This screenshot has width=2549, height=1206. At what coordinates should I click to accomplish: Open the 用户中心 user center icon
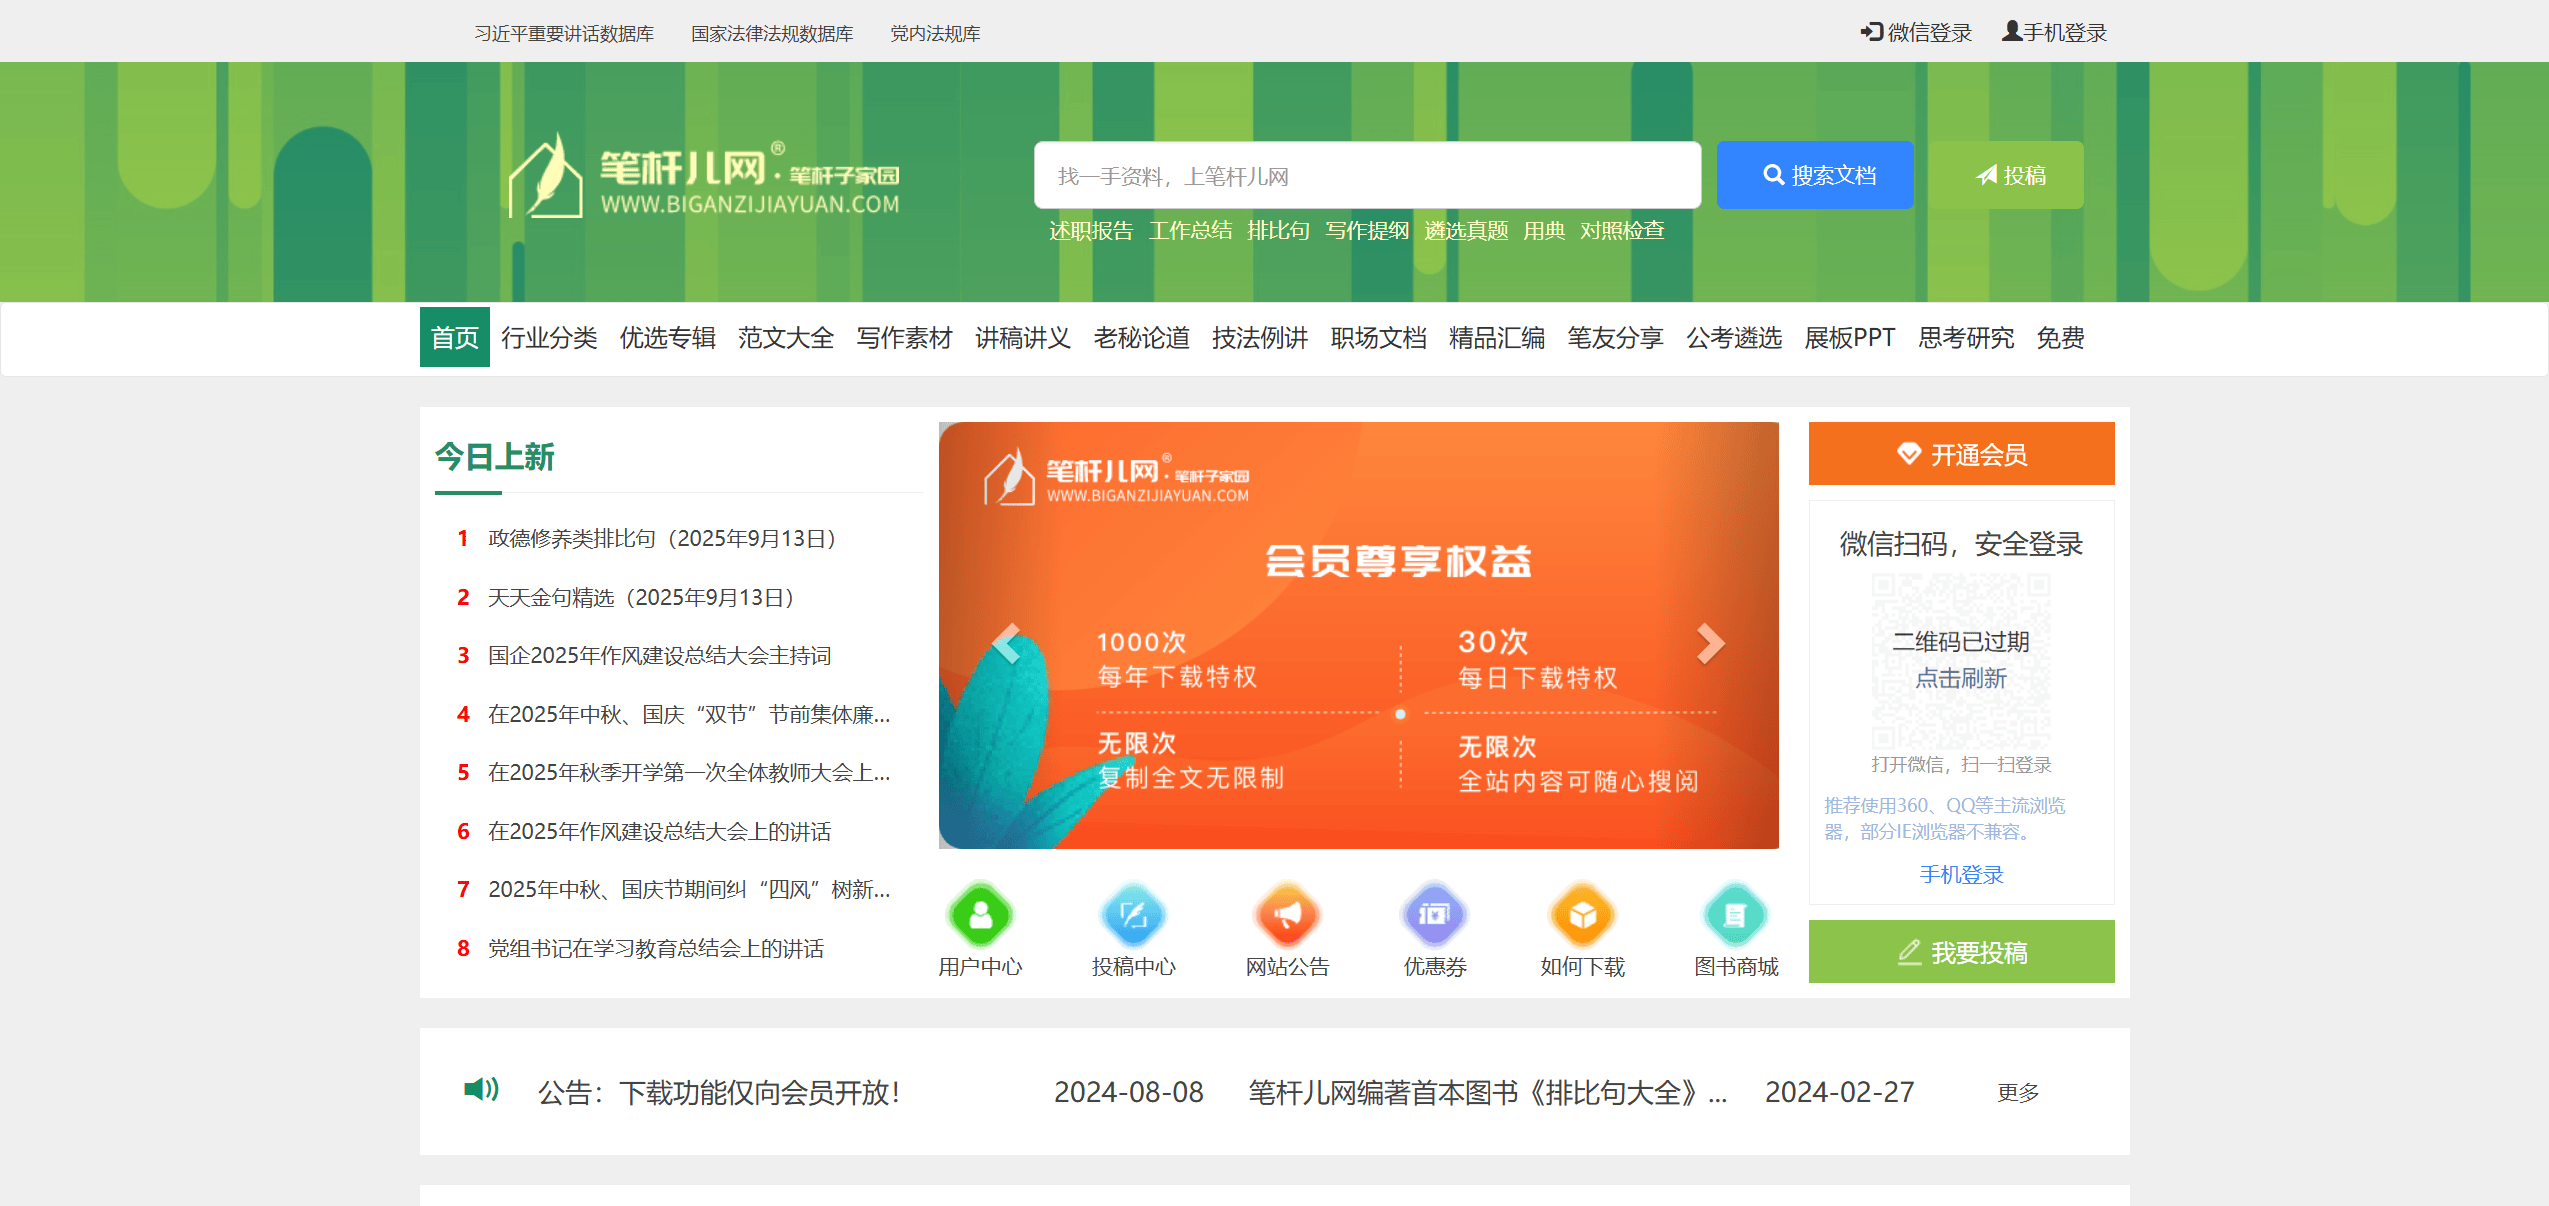click(980, 915)
